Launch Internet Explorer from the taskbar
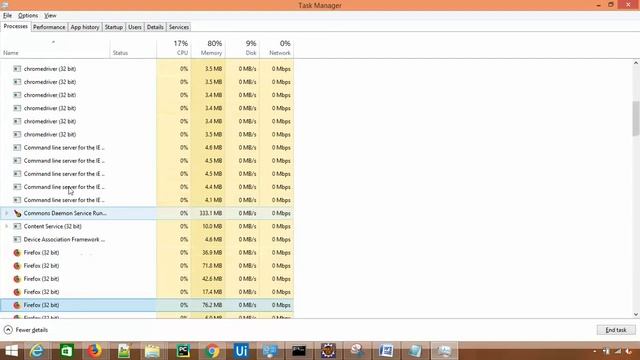The width and height of the screenshot is (640, 360). 37,351
